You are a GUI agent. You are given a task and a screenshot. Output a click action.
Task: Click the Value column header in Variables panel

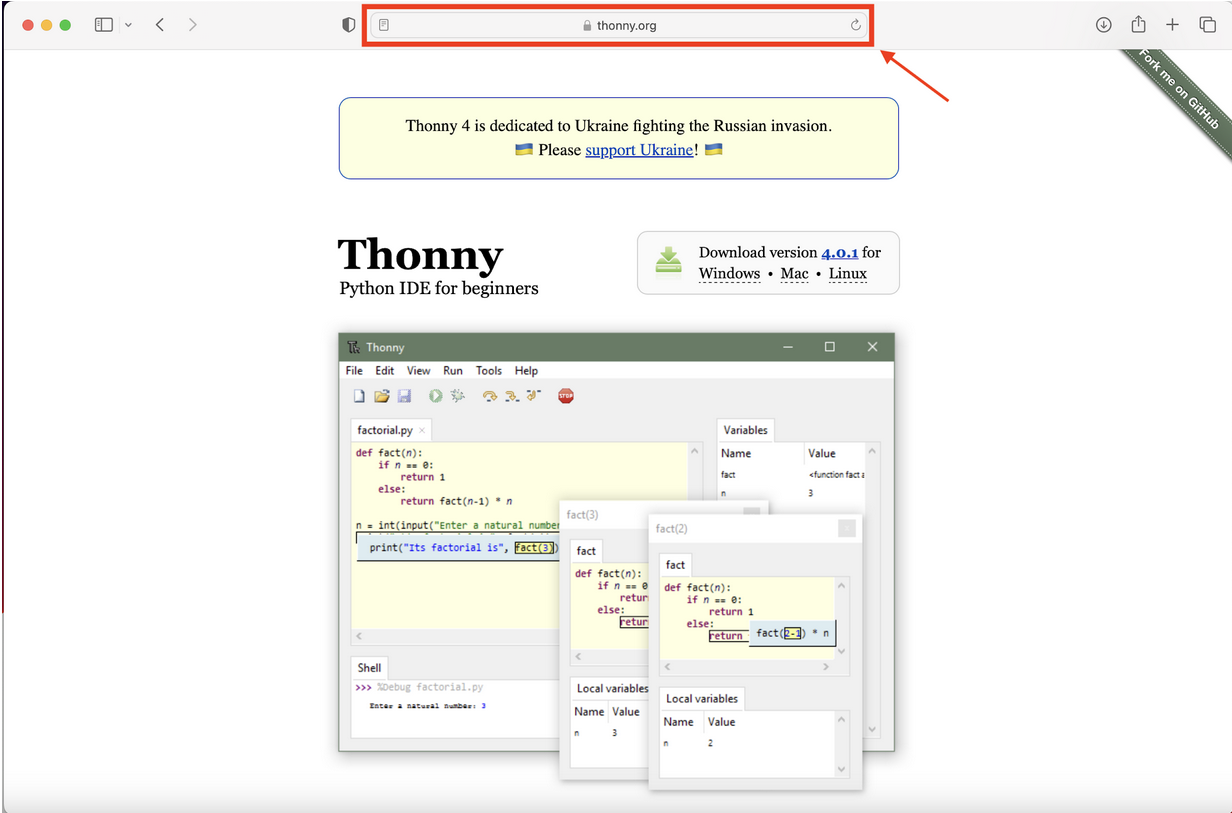click(x=822, y=453)
